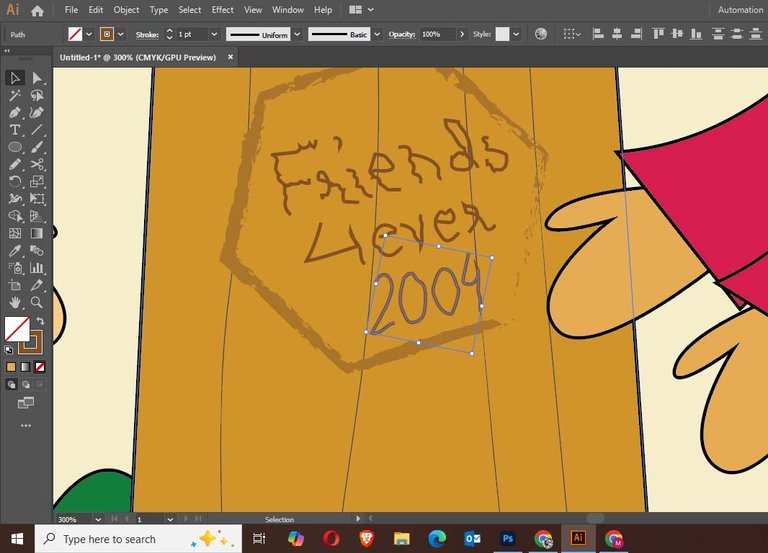The height and width of the screenshot is (553, 768).
Task: Switch toolbox to Color mode
Action: [11, 367]
